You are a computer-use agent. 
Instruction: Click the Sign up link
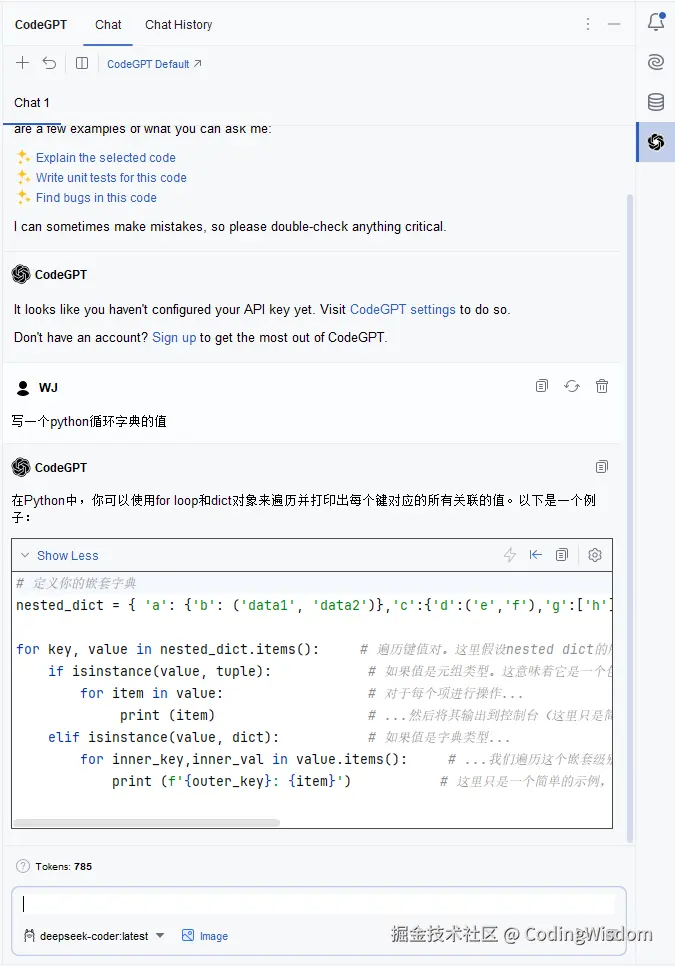point(174,337)
